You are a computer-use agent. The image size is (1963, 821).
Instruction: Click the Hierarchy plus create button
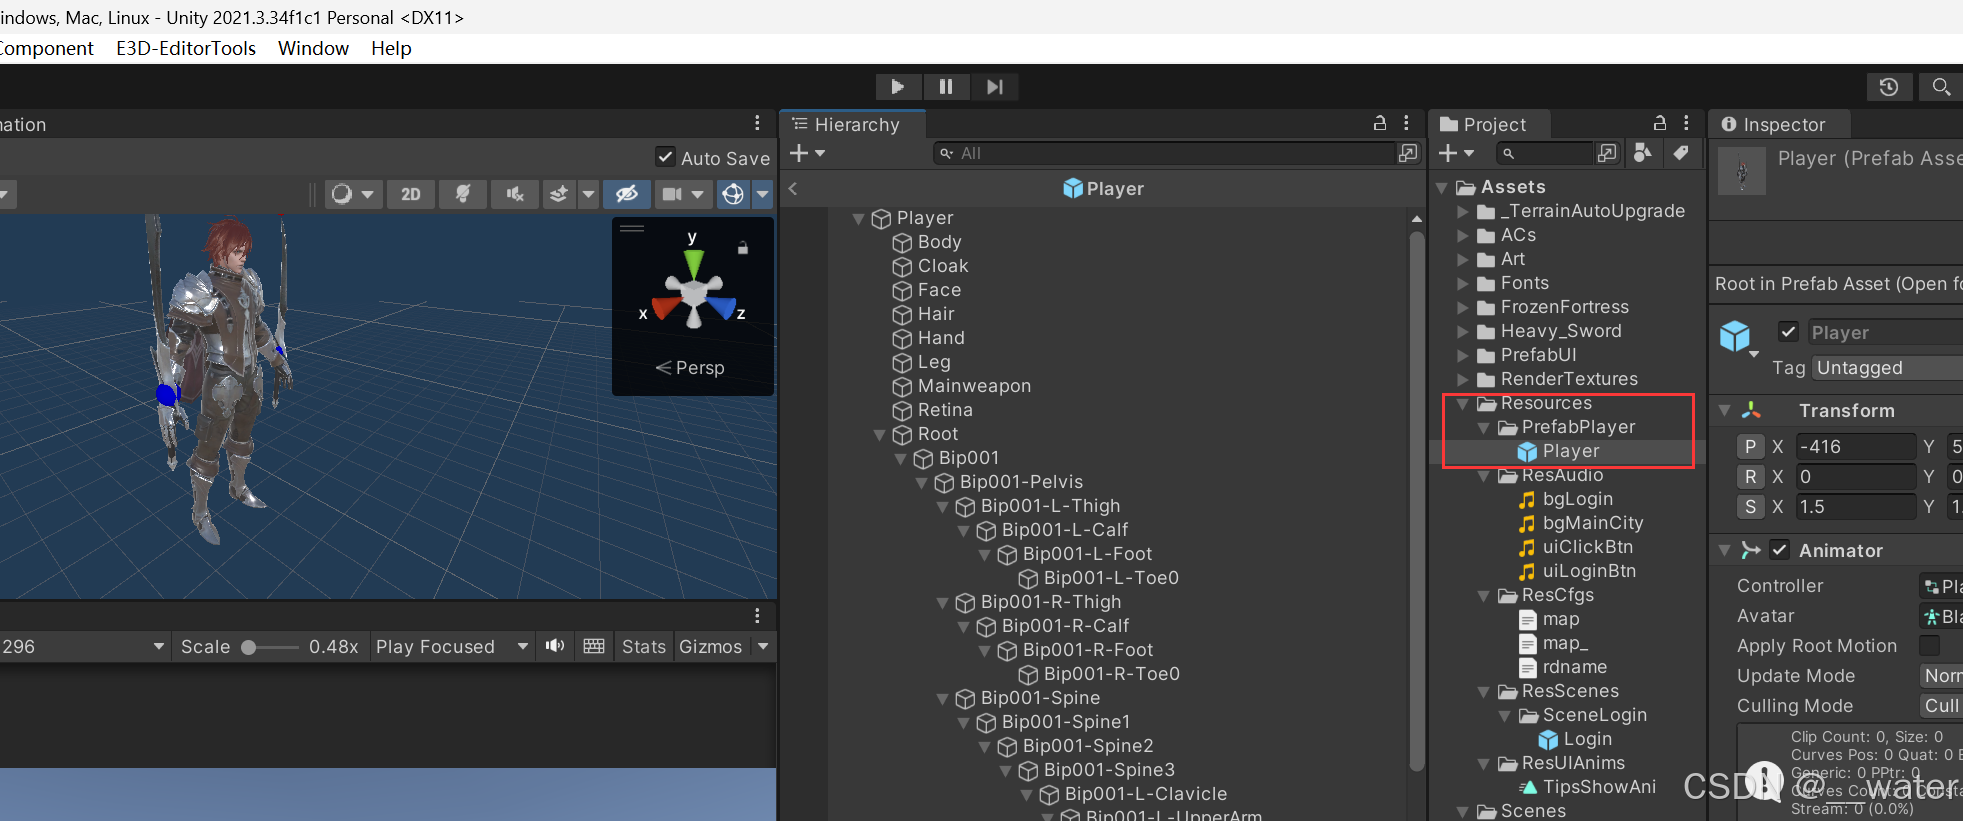point(806,153)
